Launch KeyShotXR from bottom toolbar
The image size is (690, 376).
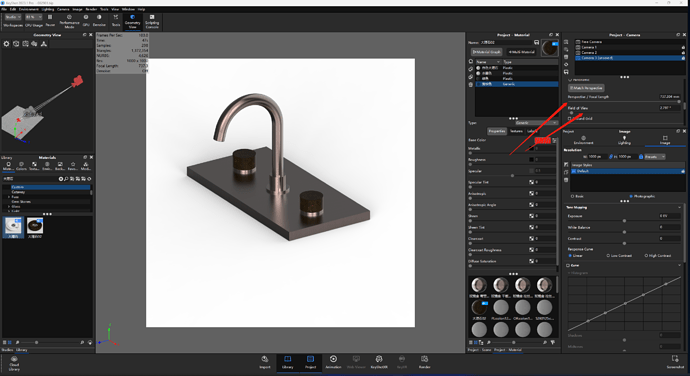[x=378, y=362]
